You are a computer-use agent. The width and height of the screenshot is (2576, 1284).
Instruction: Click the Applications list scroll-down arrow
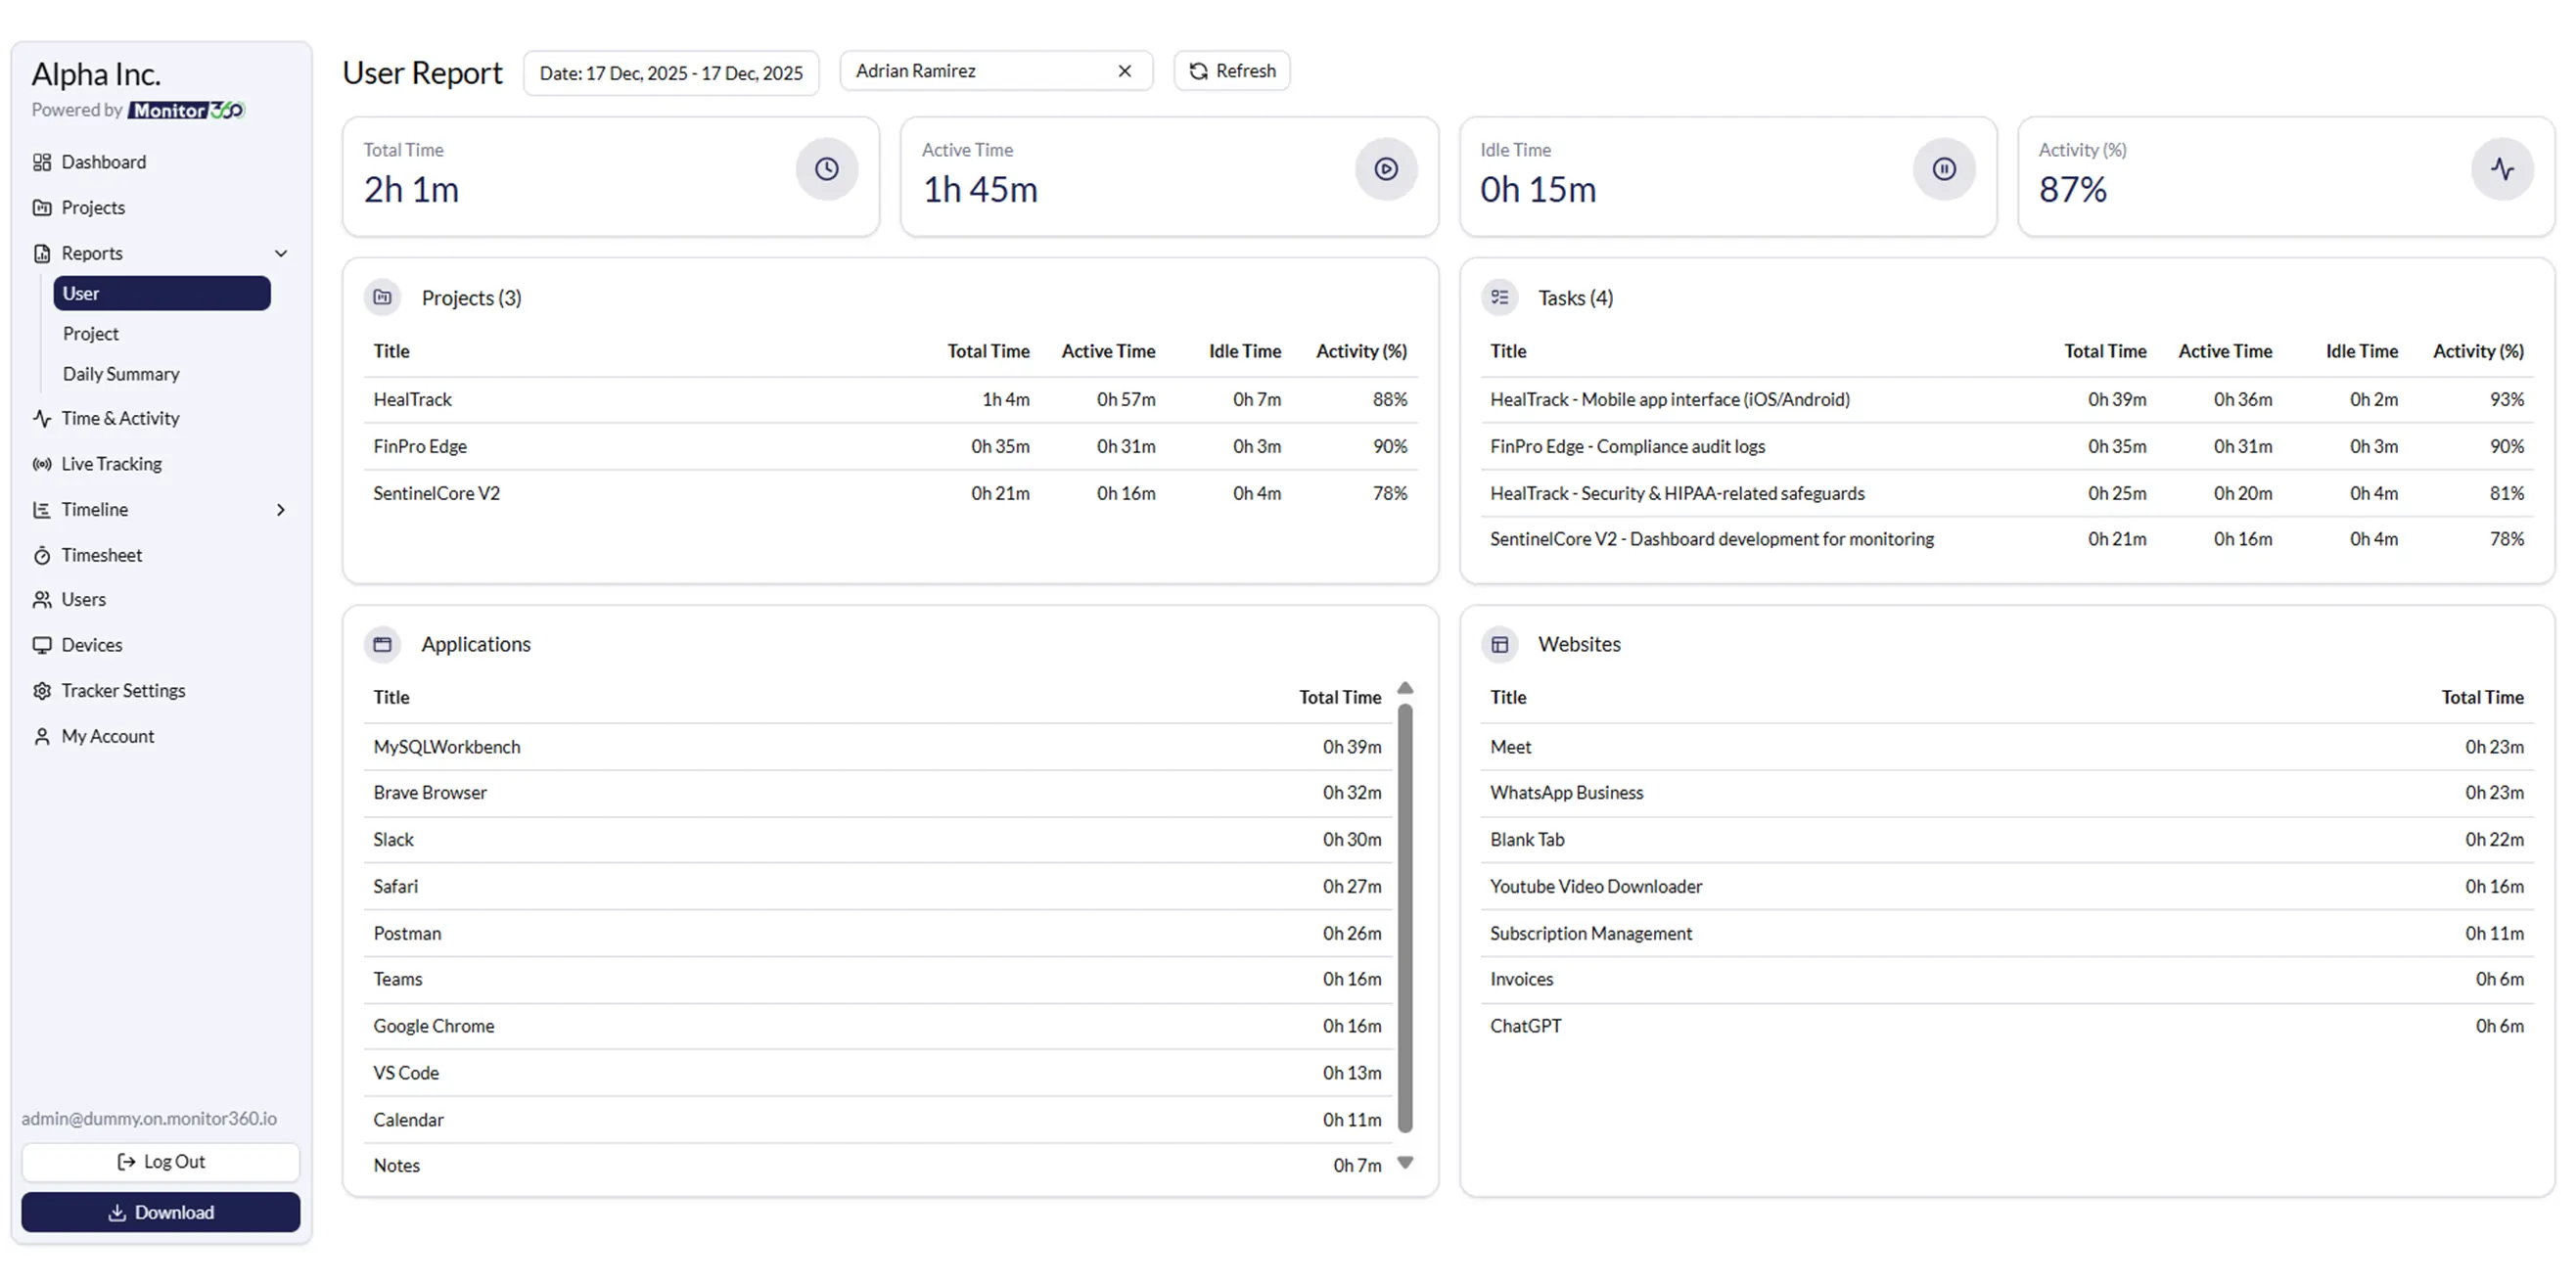point(1406,1163)
